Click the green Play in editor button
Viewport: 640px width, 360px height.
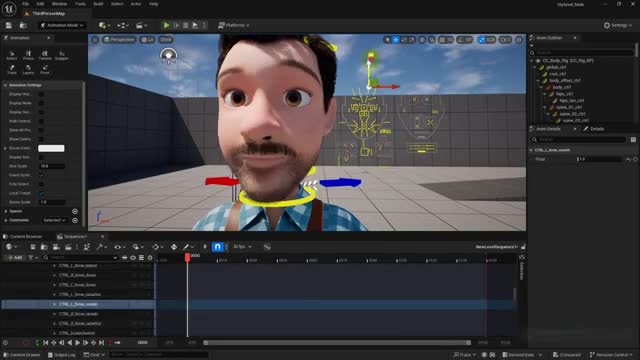(167, 25)
